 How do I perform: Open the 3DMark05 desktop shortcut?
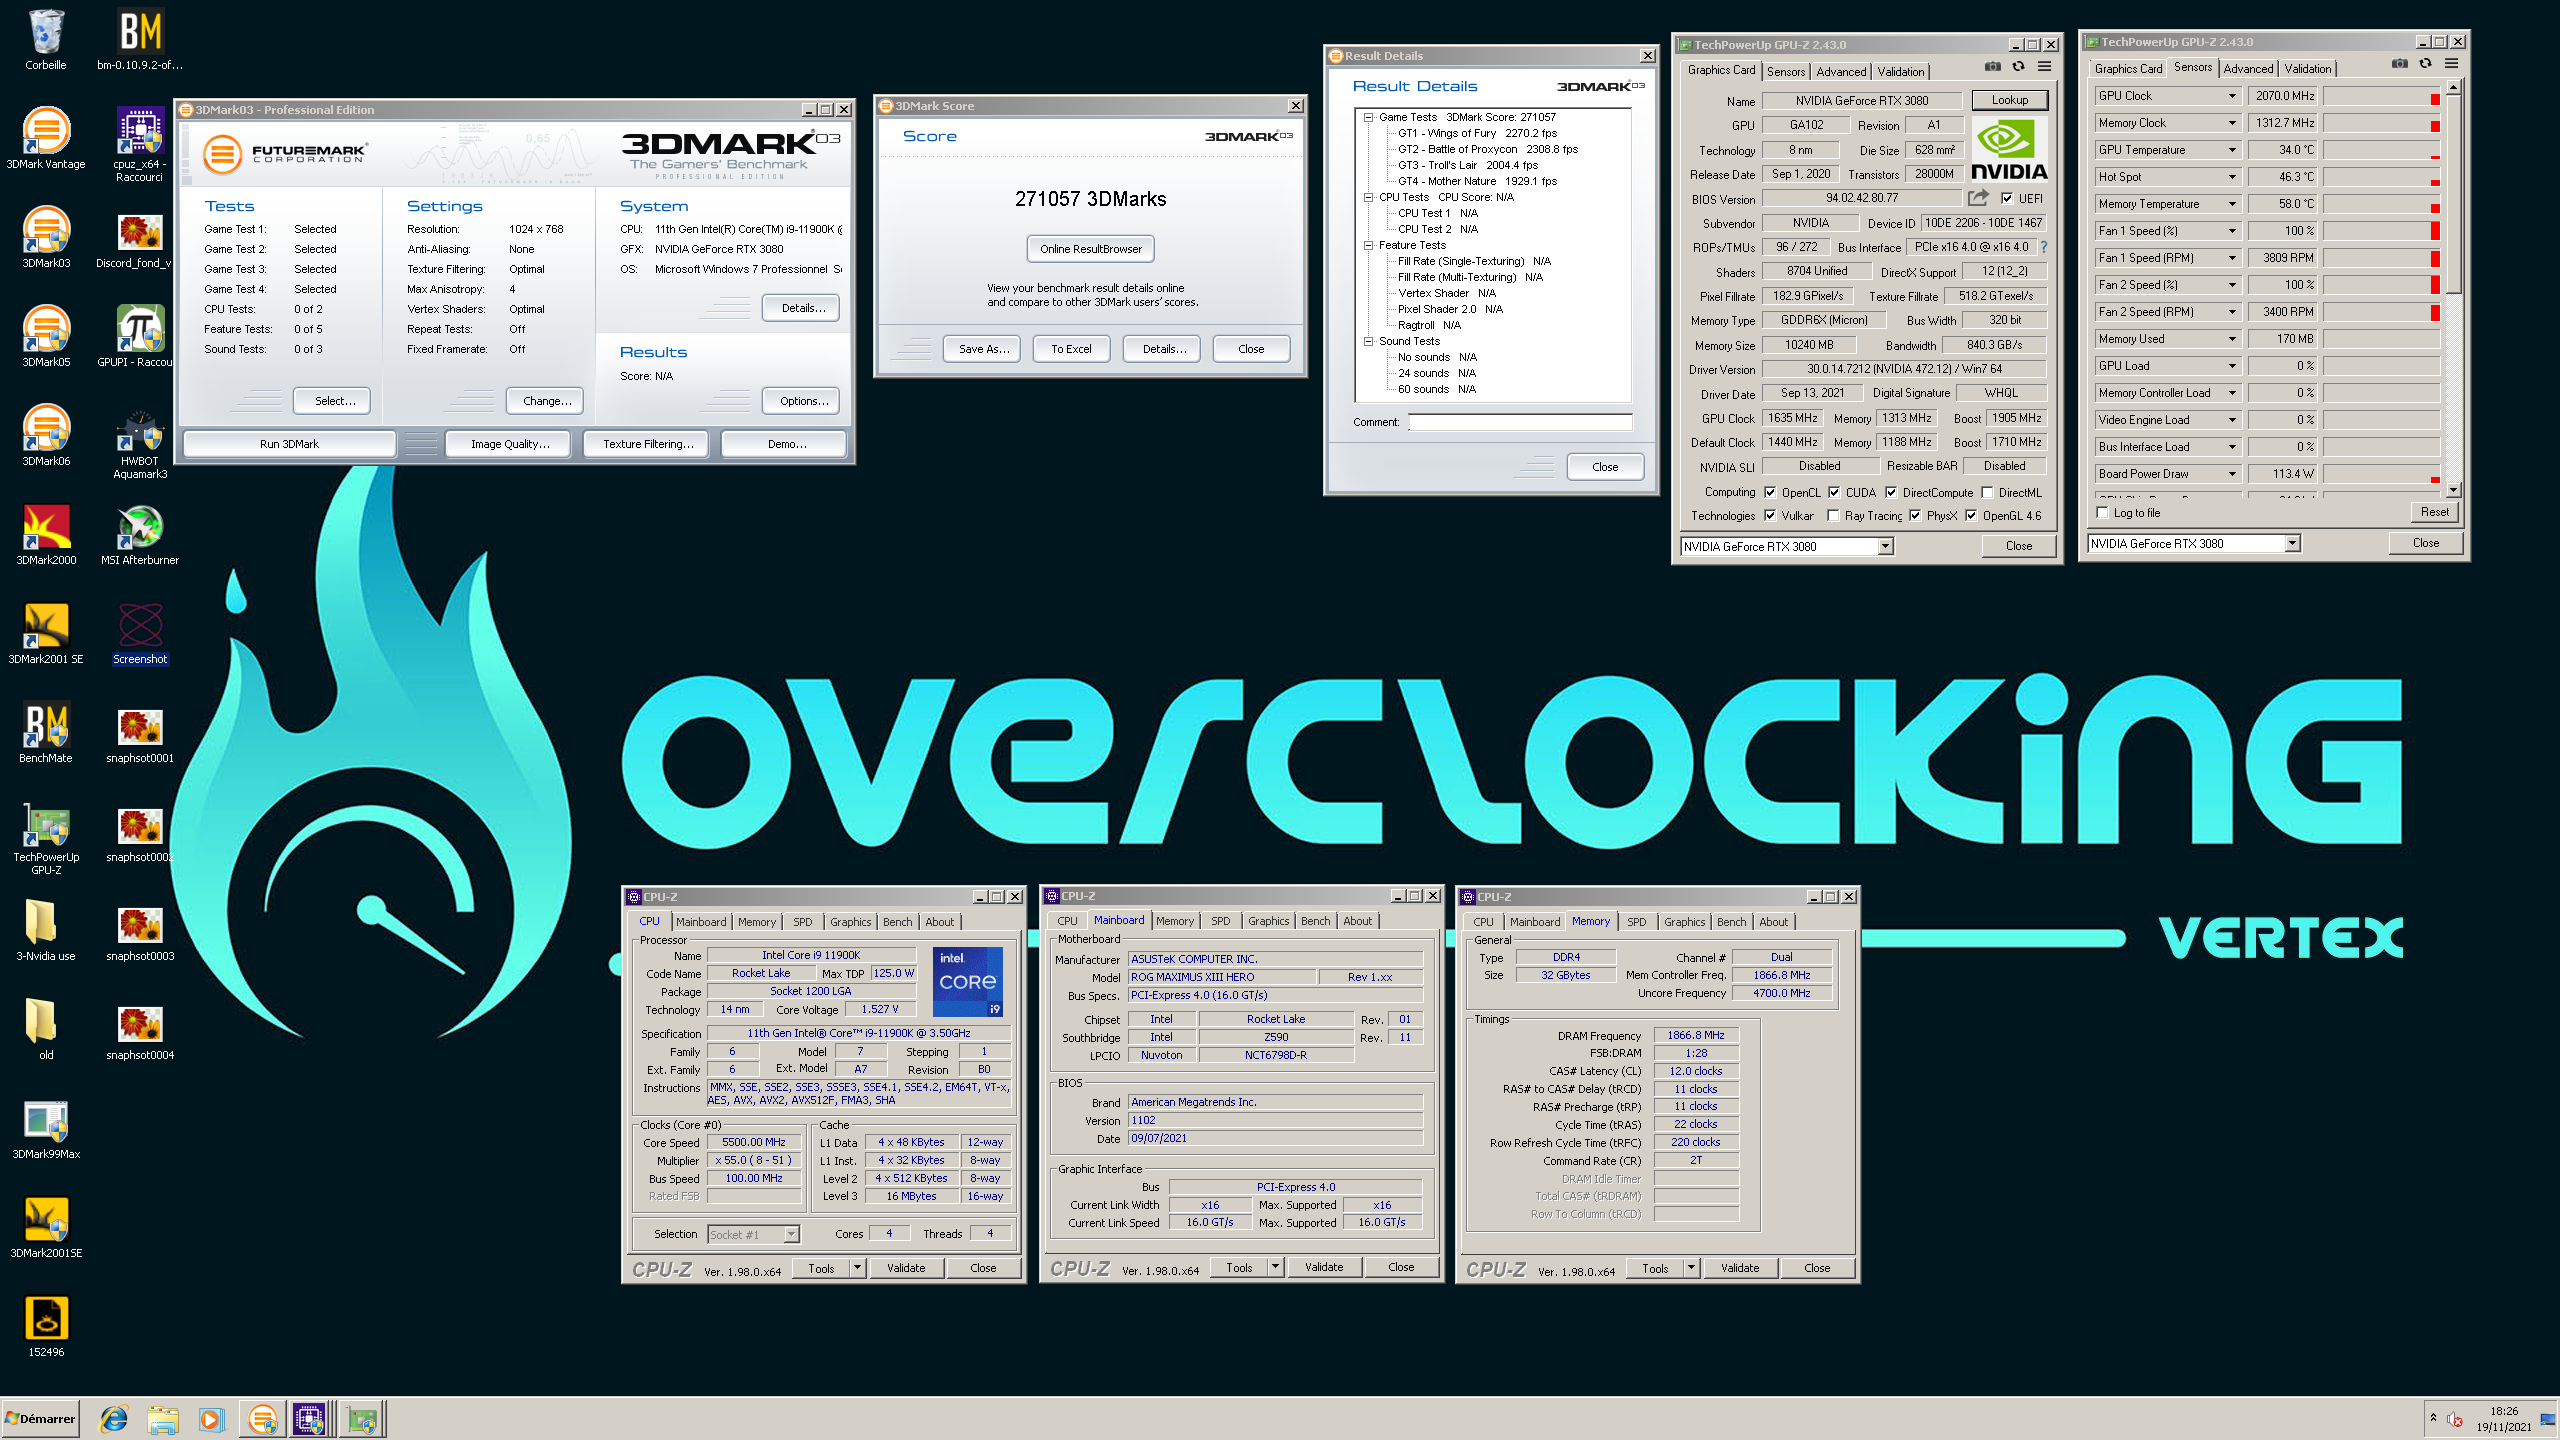tap(46, 336)
